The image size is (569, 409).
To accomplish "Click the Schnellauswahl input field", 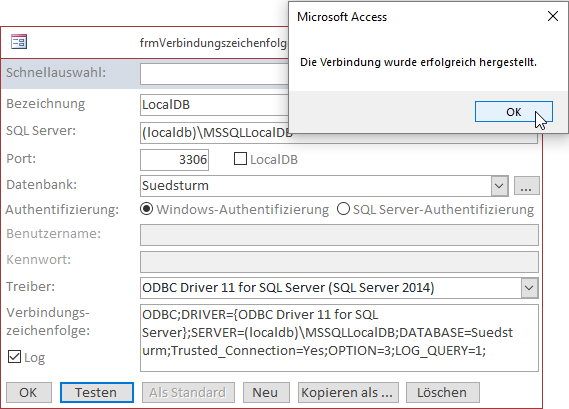I will (x=214, y=74).
